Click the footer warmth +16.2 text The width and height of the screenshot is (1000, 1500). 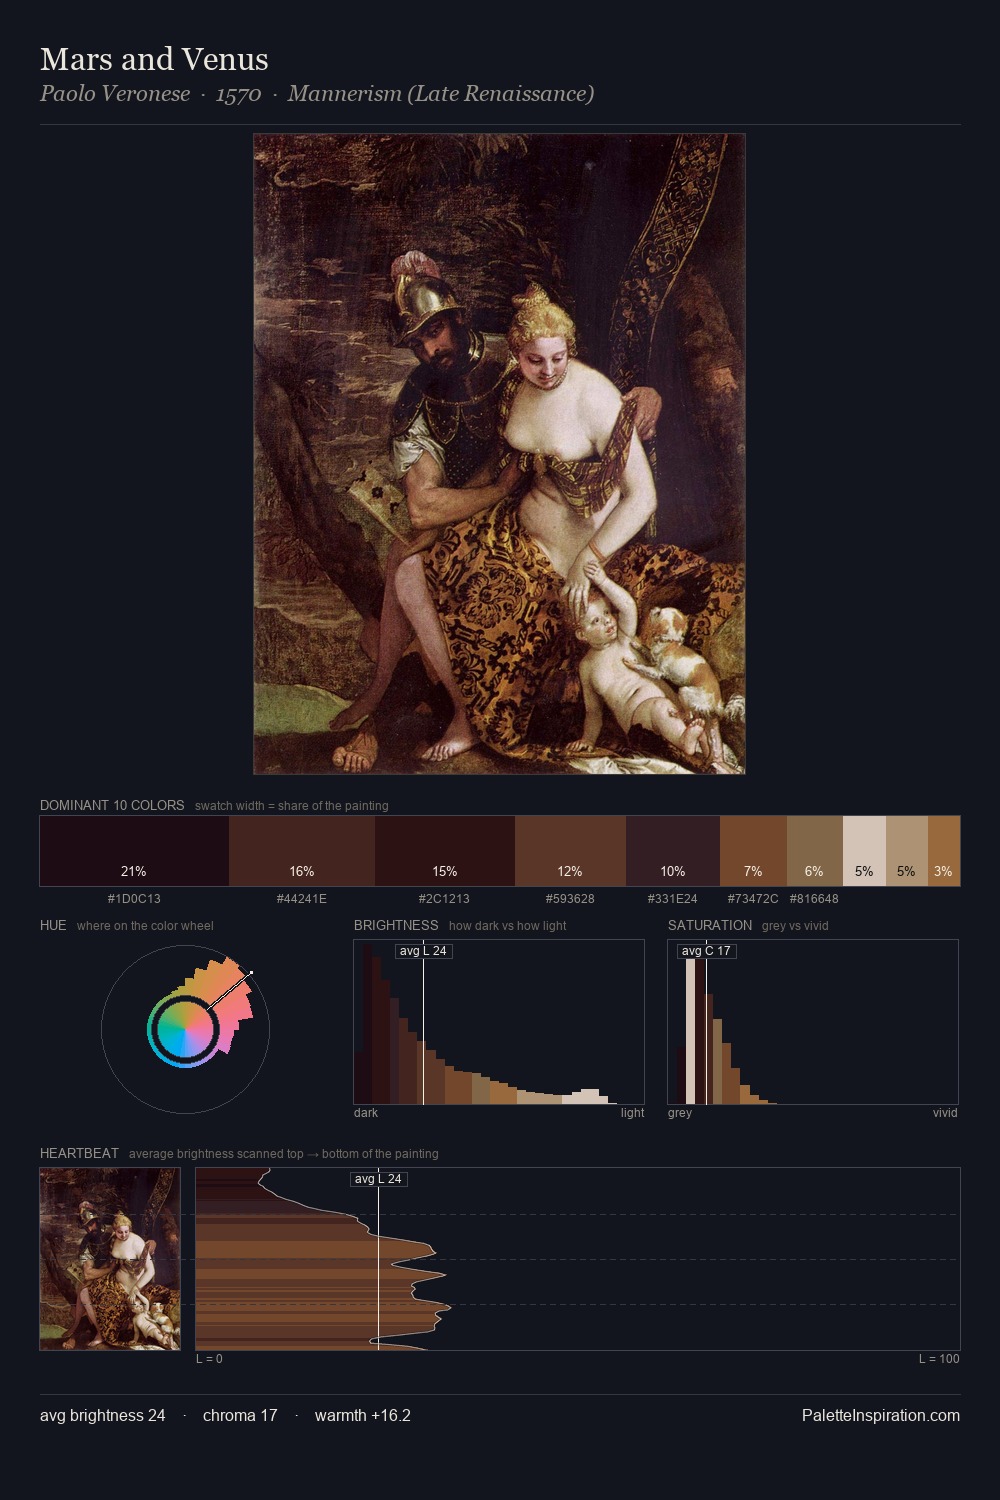click(363, 1416)
